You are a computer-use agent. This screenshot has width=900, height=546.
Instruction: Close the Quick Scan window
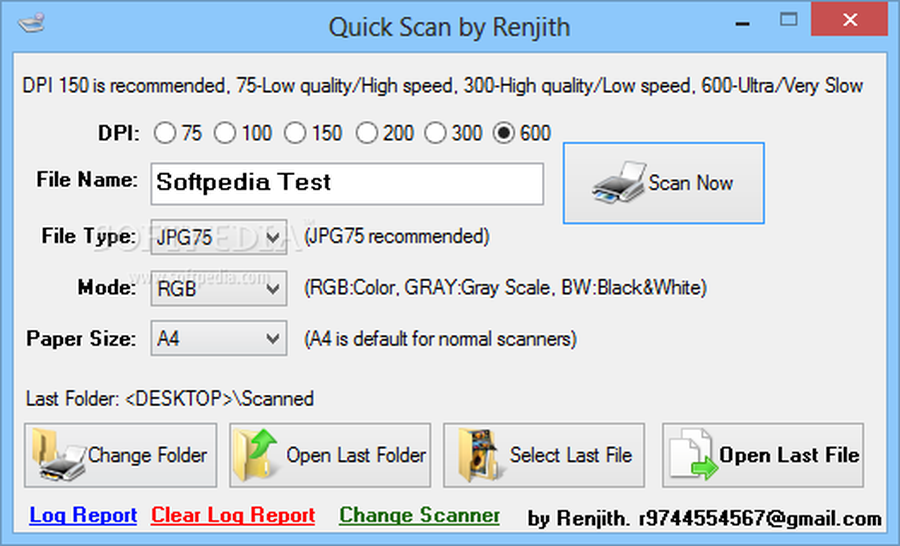(850, 20)
